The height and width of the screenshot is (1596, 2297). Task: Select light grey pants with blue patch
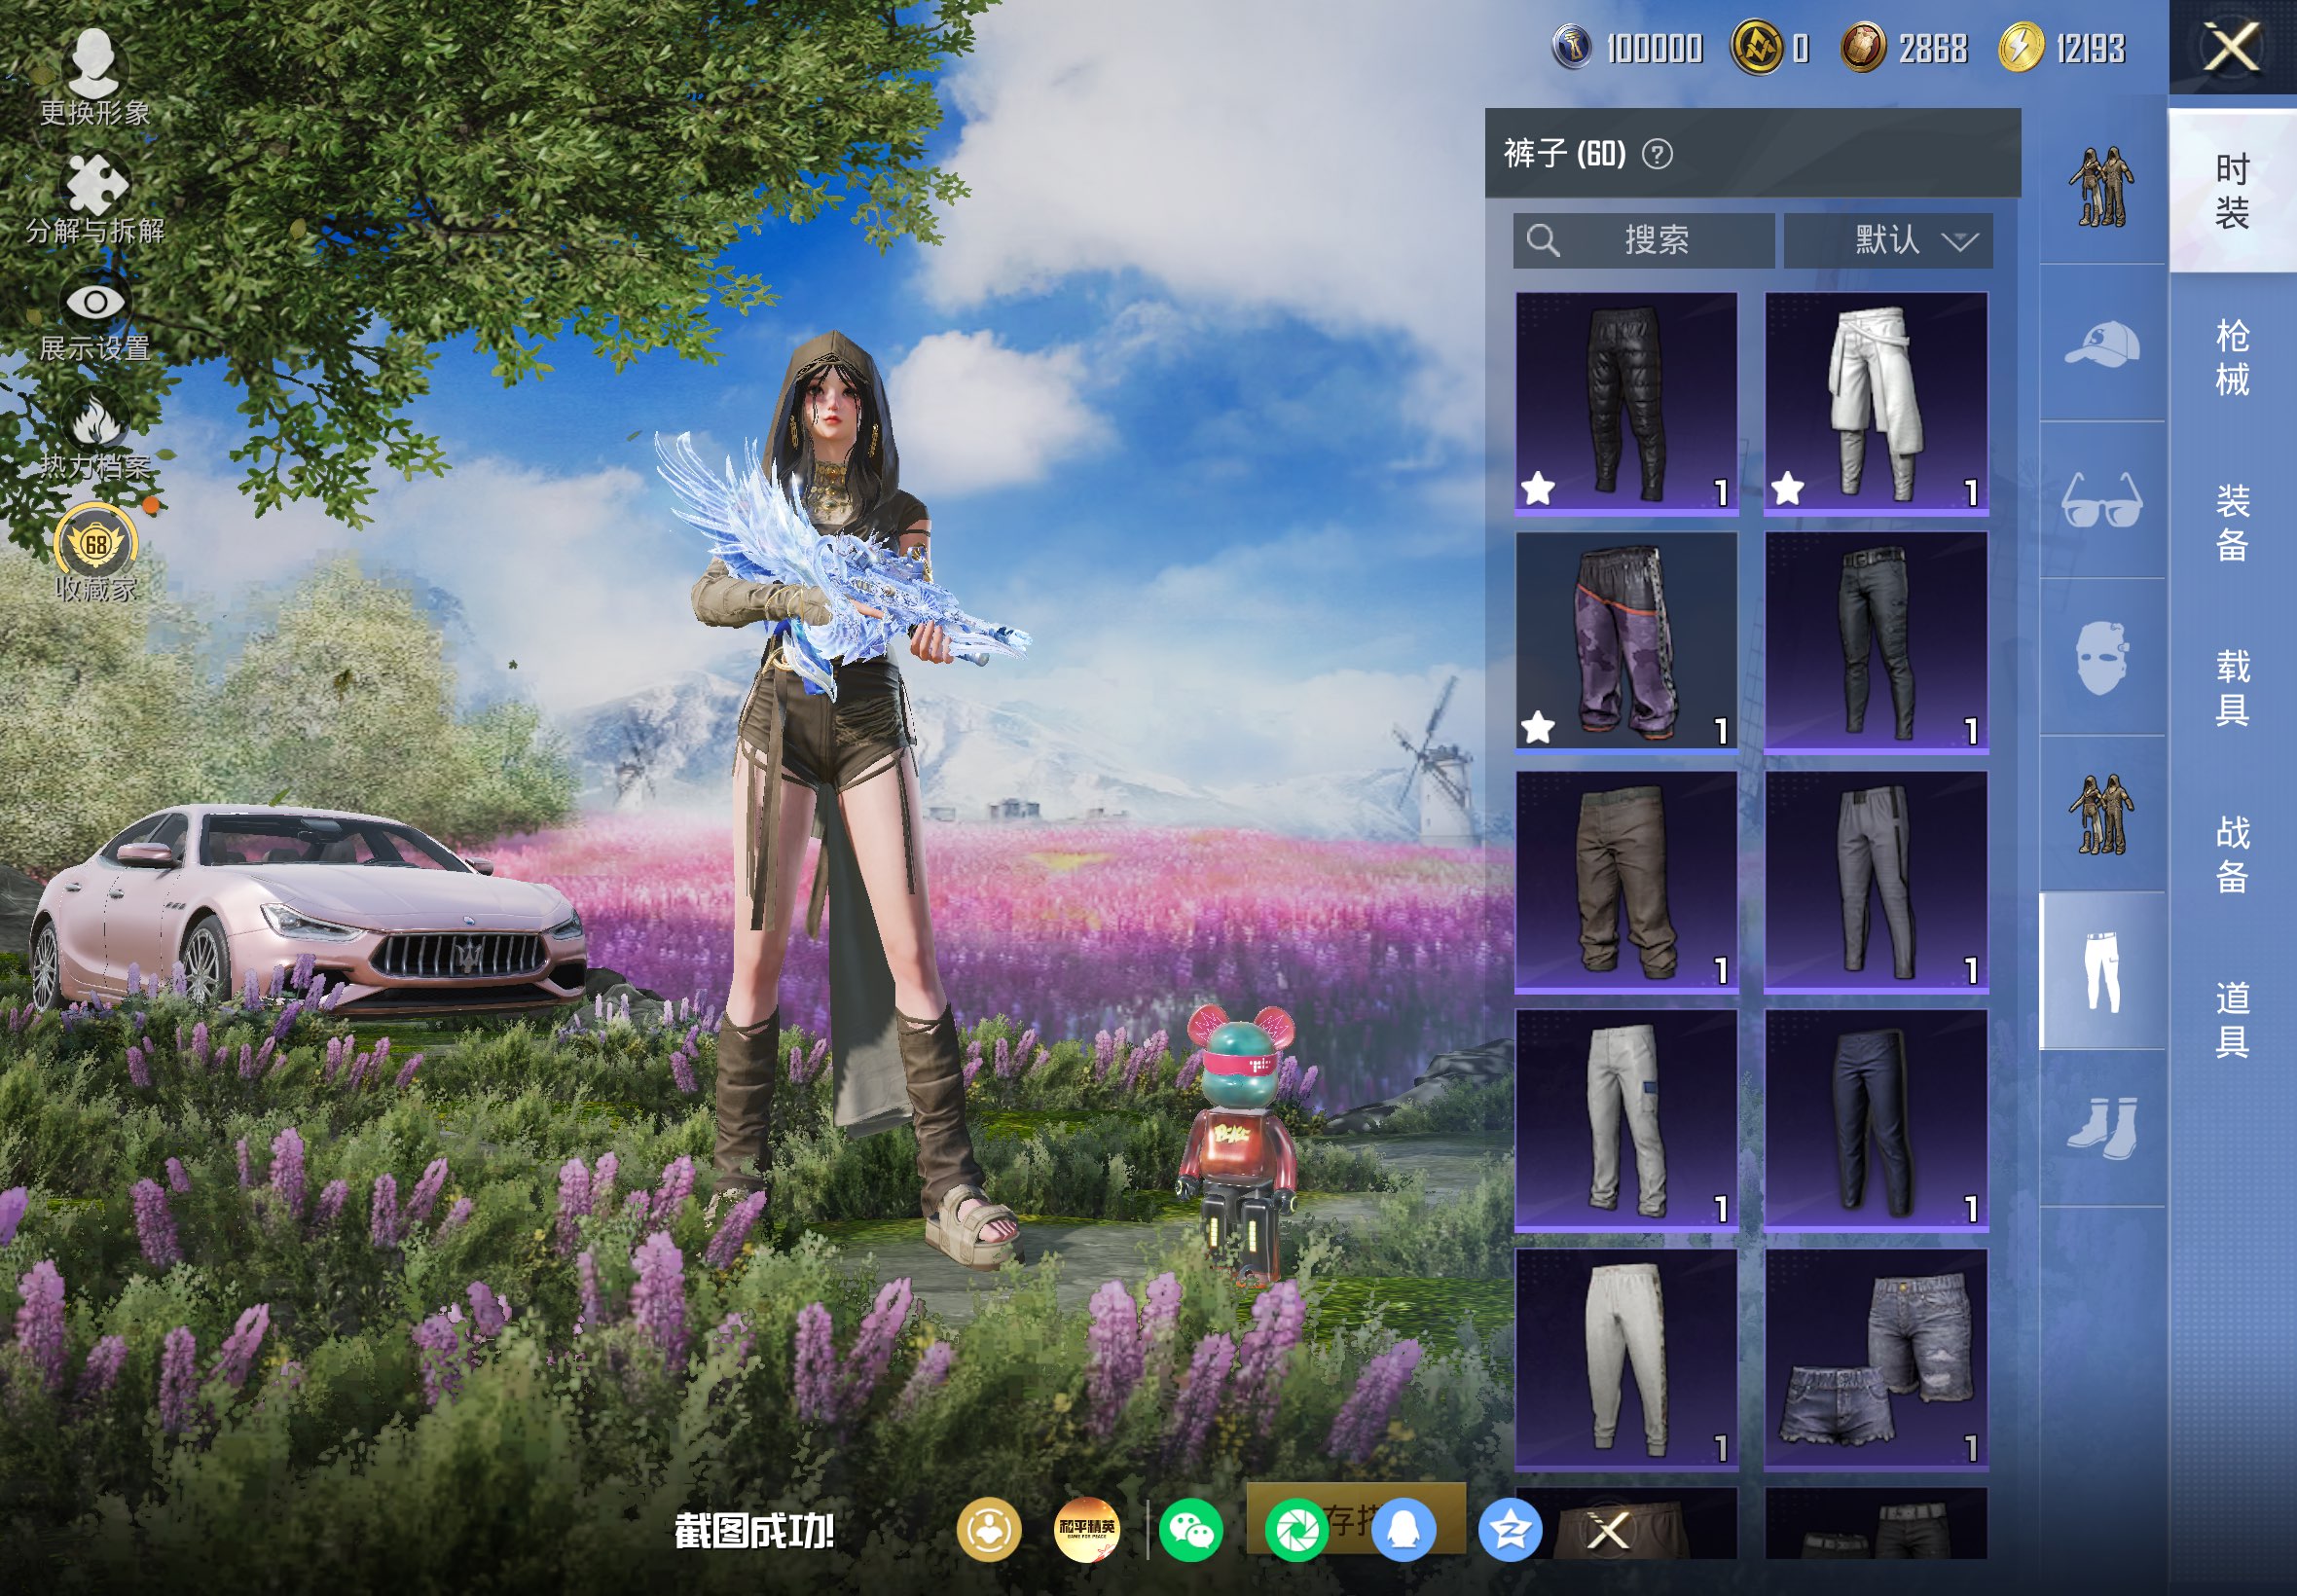tap(1626, 1120)
